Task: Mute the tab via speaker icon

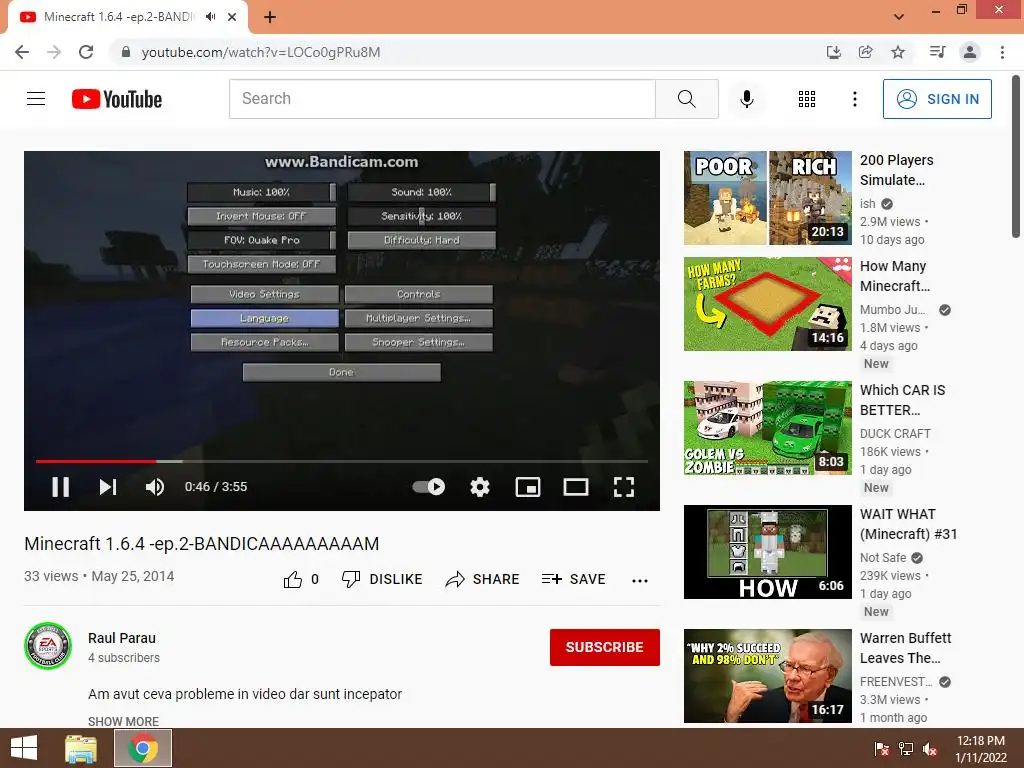Action: (x=210, y=17)
